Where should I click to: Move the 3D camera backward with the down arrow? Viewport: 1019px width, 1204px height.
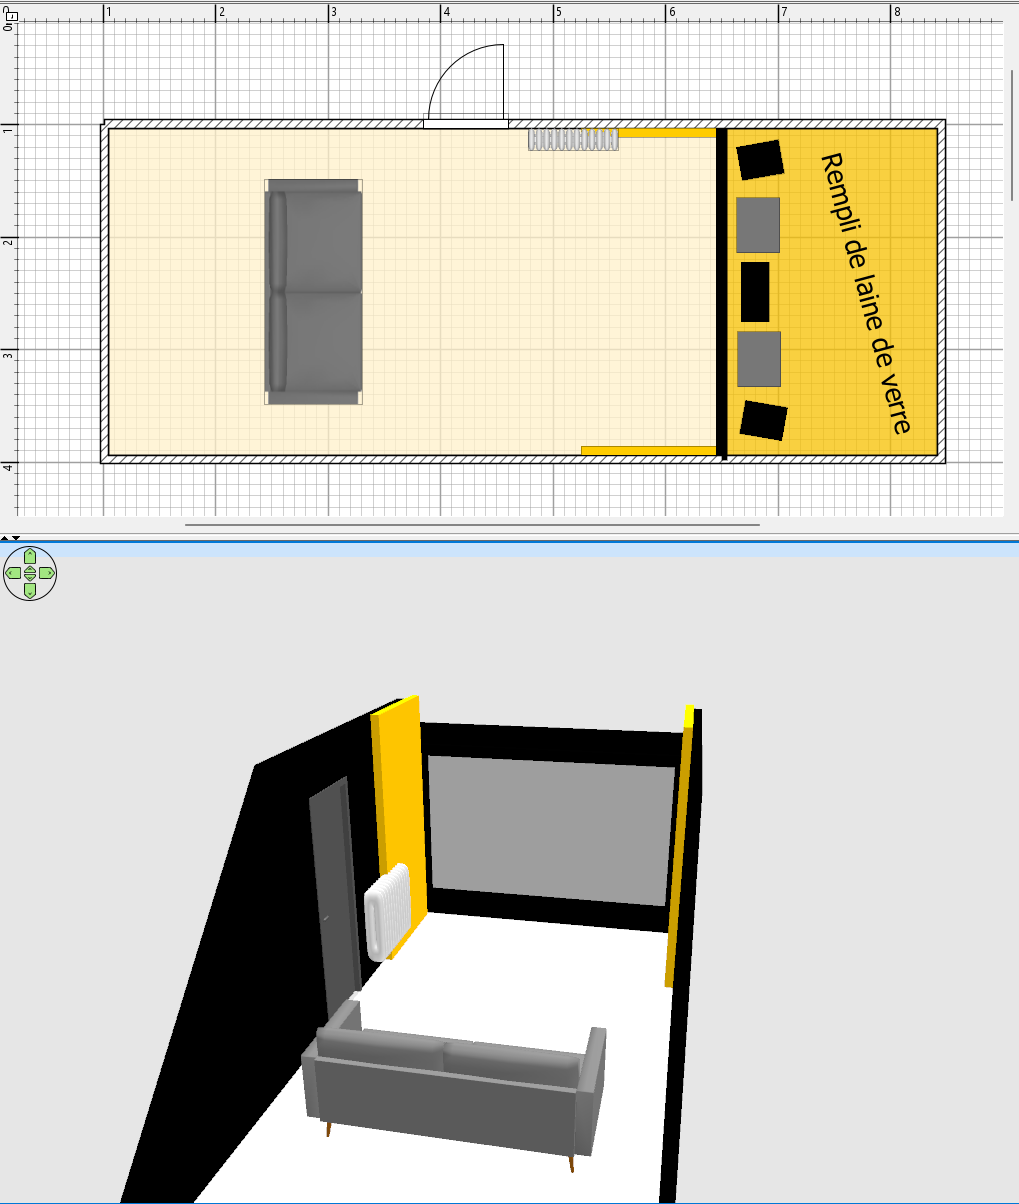tap(30, 591)
